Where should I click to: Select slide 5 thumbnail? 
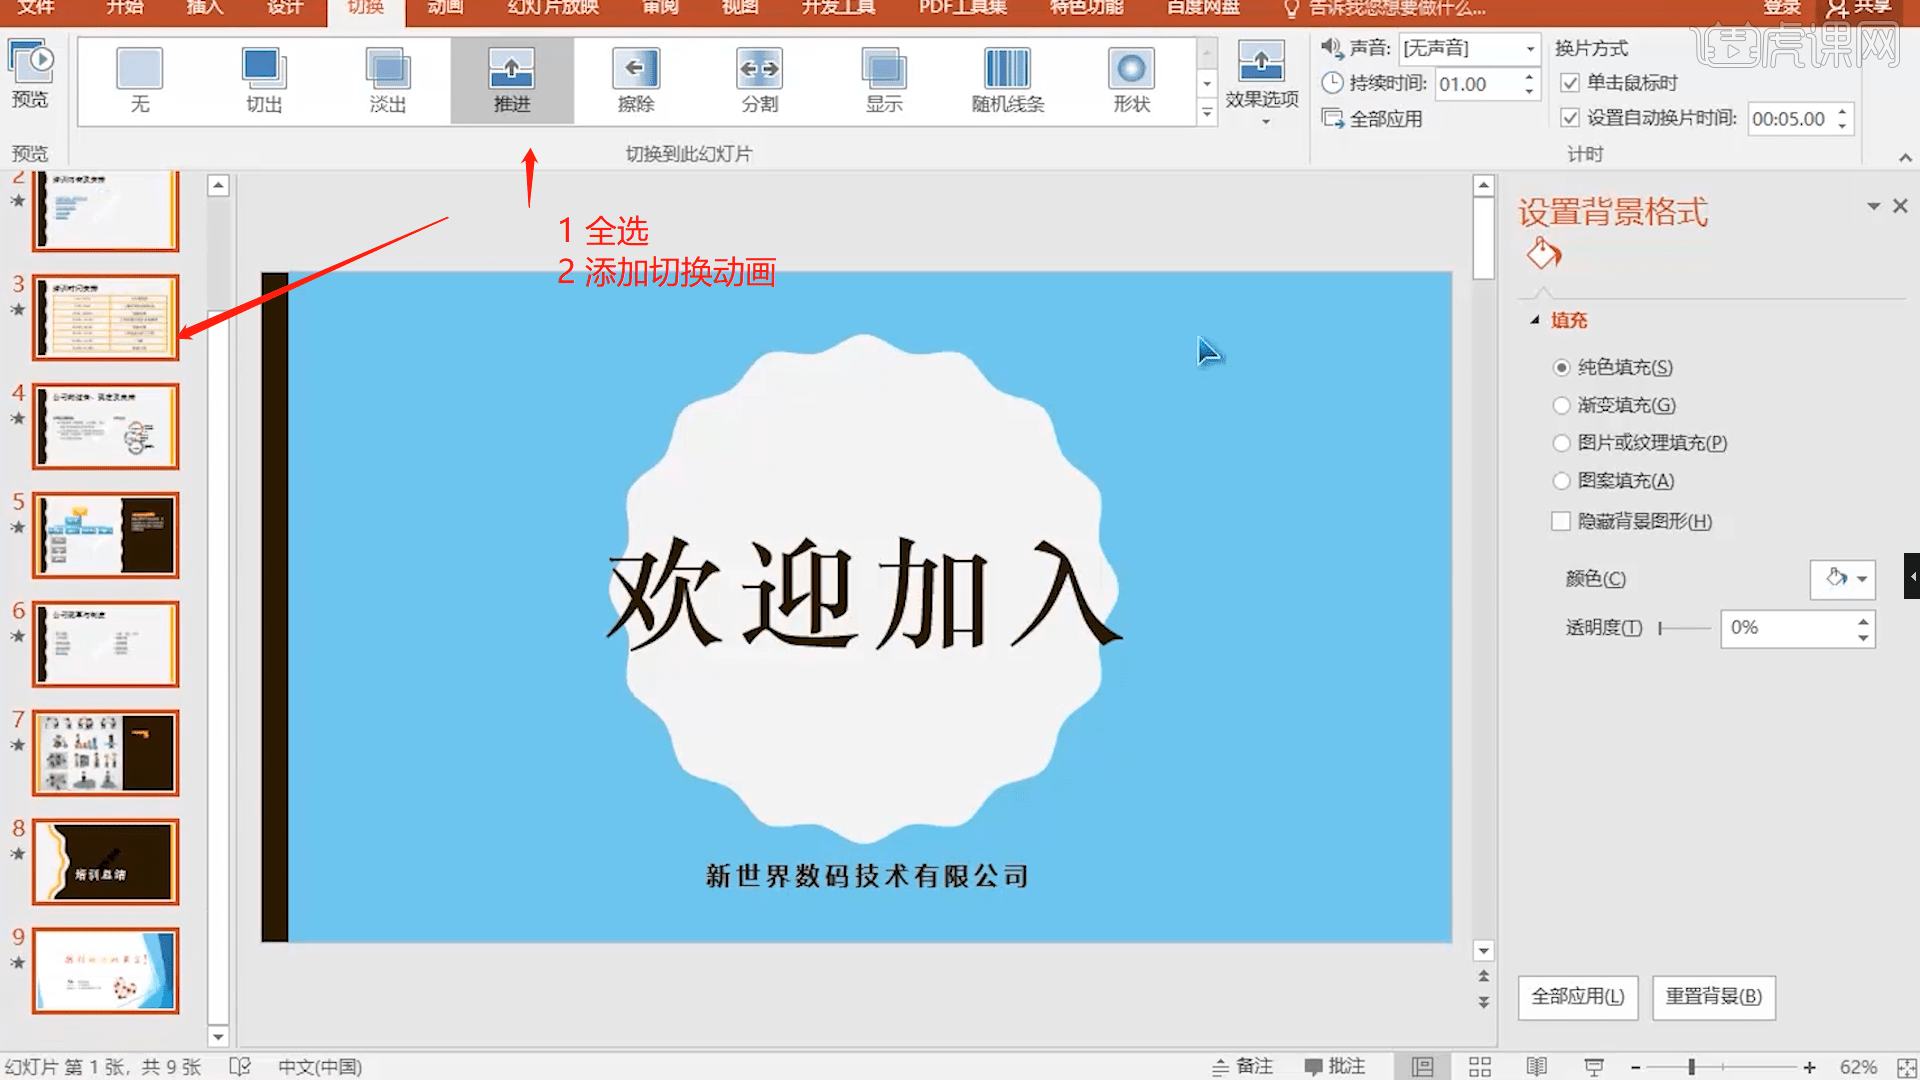(106, 535)
